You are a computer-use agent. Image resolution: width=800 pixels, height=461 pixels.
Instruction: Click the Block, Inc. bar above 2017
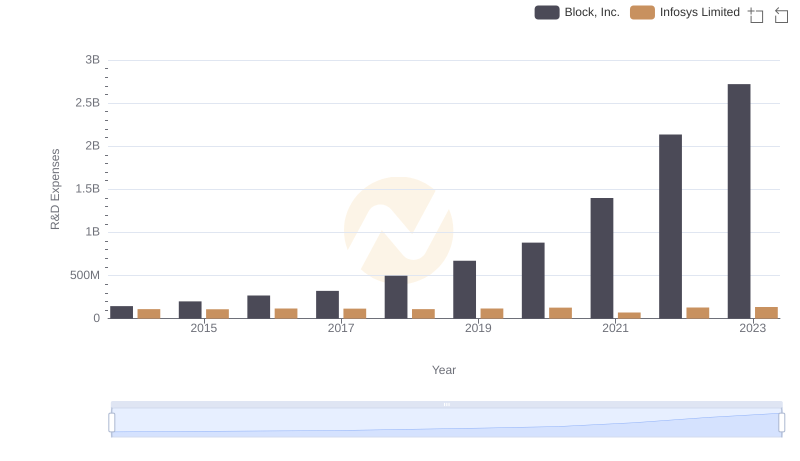[327, 304]
